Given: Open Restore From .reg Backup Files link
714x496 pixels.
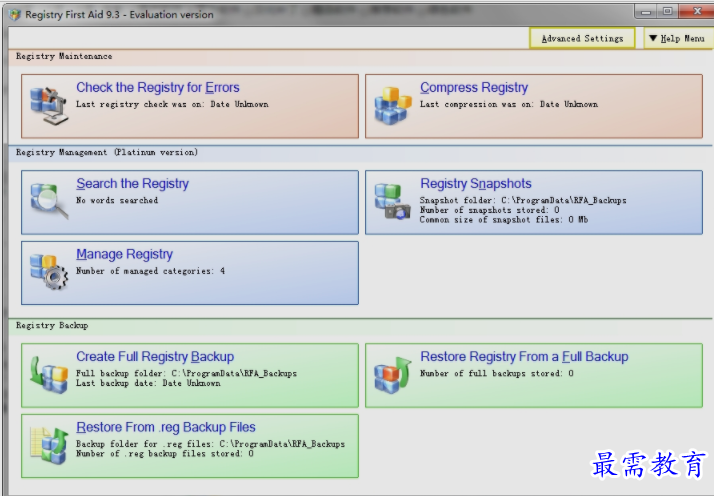Looking at the screenshot, I should click(166, 427).
